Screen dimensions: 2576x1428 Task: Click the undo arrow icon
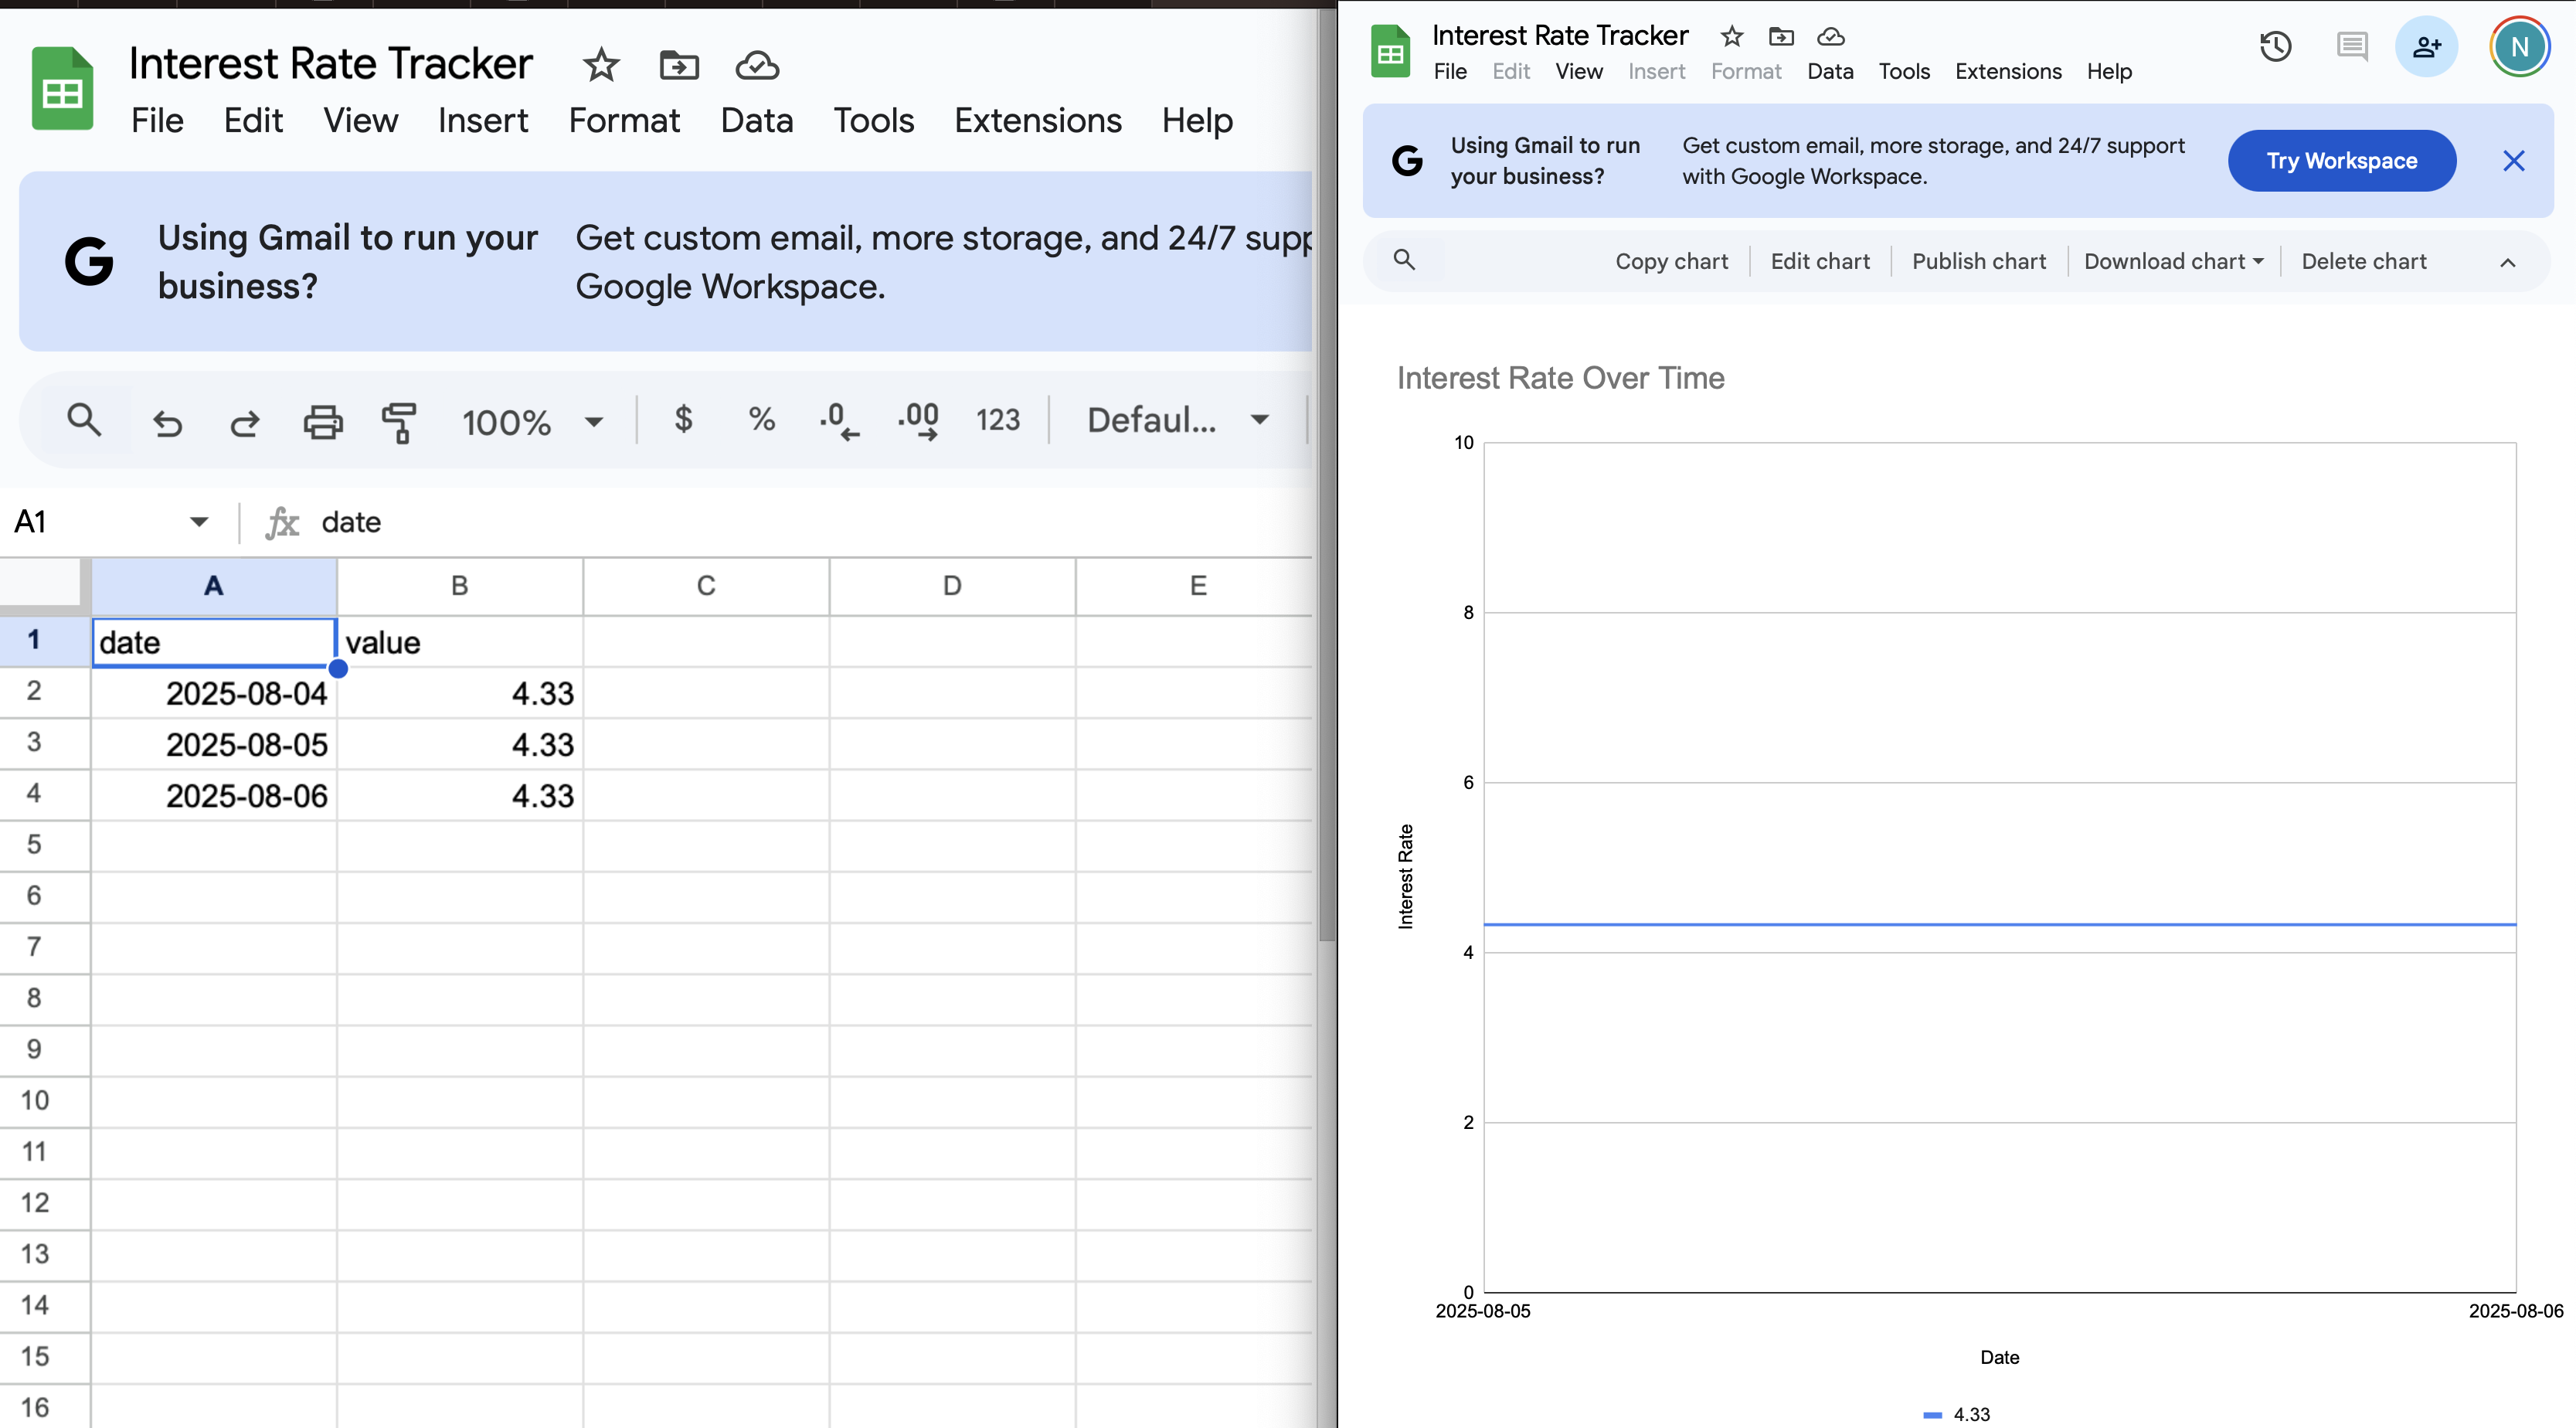[x=167, y=421]
